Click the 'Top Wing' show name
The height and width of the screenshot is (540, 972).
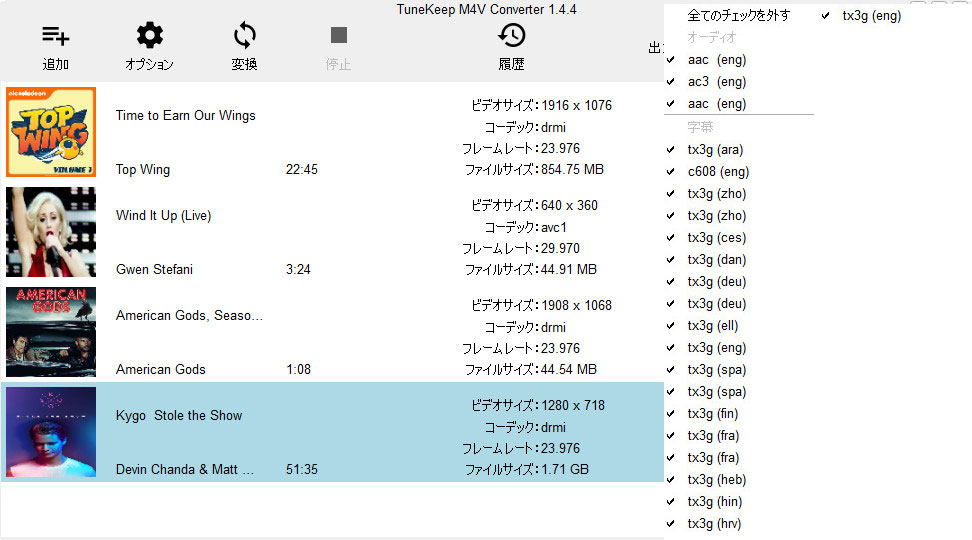(143, 170)
